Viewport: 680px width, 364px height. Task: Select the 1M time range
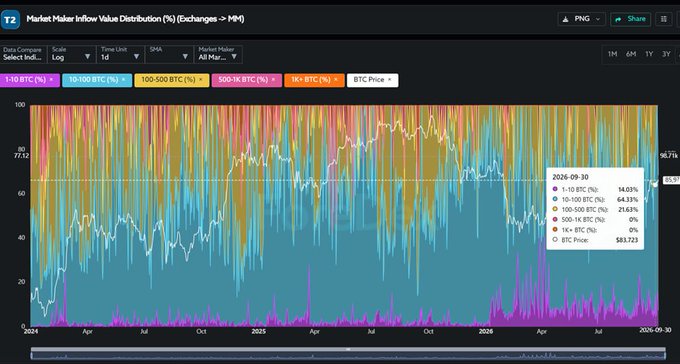(612, 54)
